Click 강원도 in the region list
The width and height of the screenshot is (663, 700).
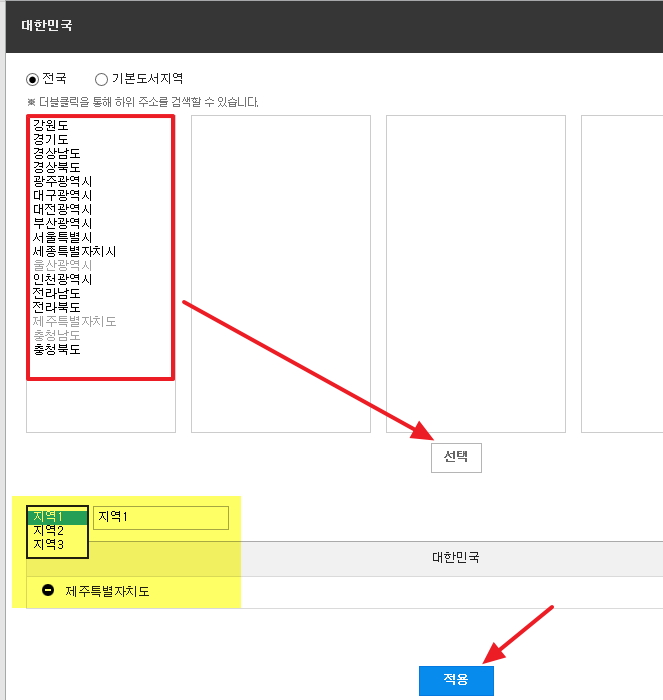tap(50, 125)
